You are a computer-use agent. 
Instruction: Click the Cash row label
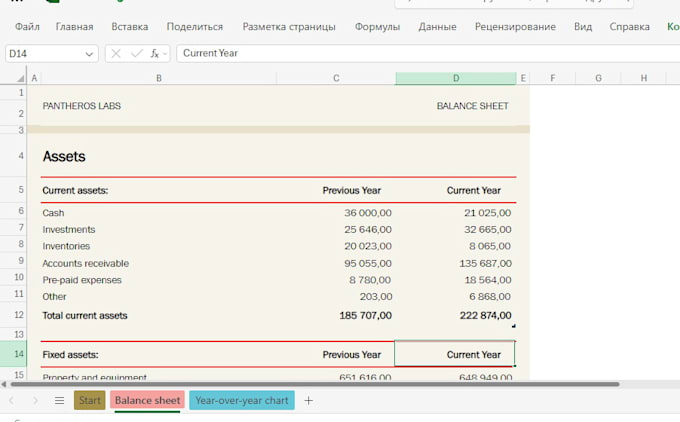pyautogui.click(x=53, y=213)
